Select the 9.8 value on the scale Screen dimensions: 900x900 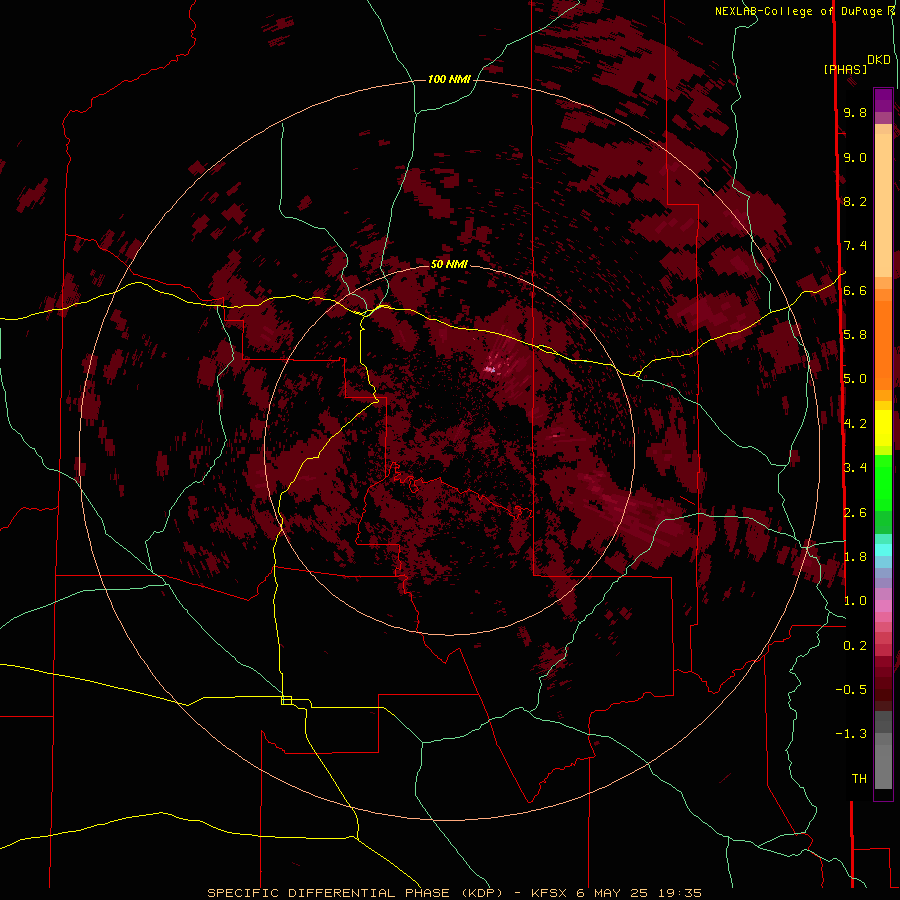pos(855,112)
